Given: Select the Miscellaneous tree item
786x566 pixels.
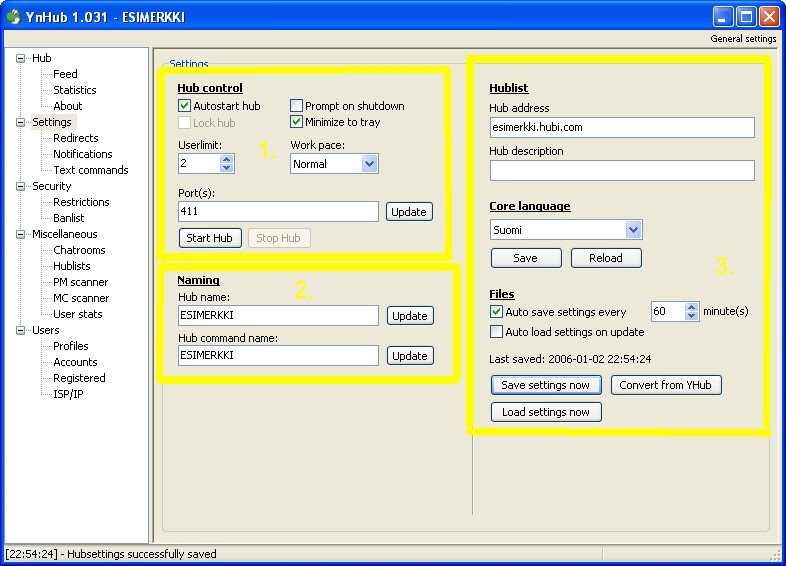Looking at the screenshot, I should tap(65, 234).
